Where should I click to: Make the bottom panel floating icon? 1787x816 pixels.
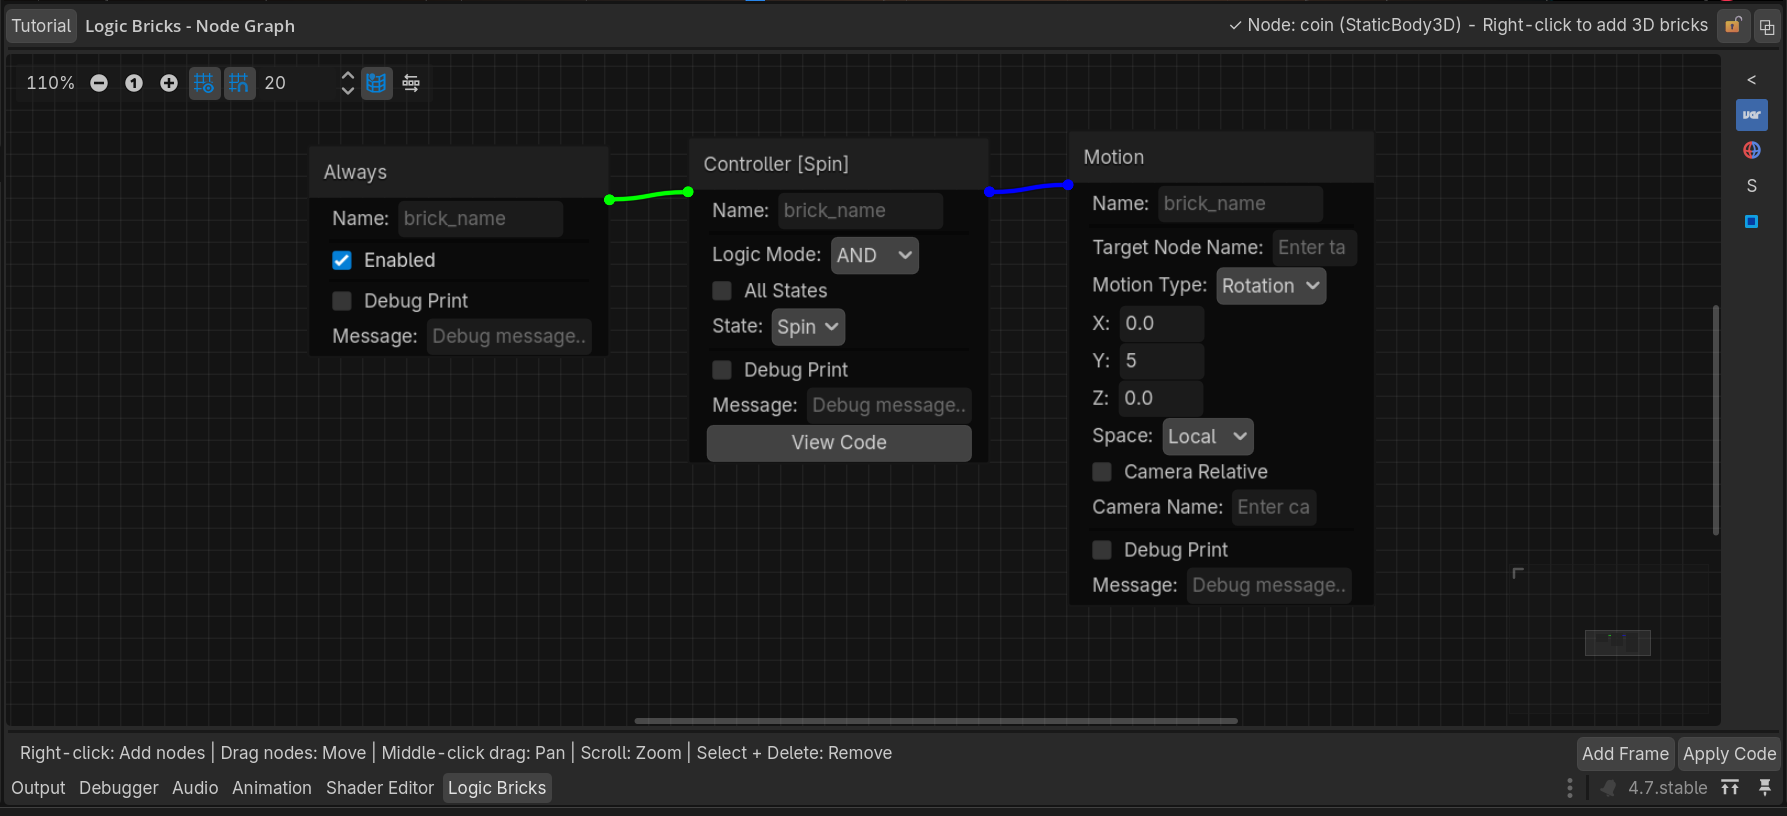pos(1767,27)
